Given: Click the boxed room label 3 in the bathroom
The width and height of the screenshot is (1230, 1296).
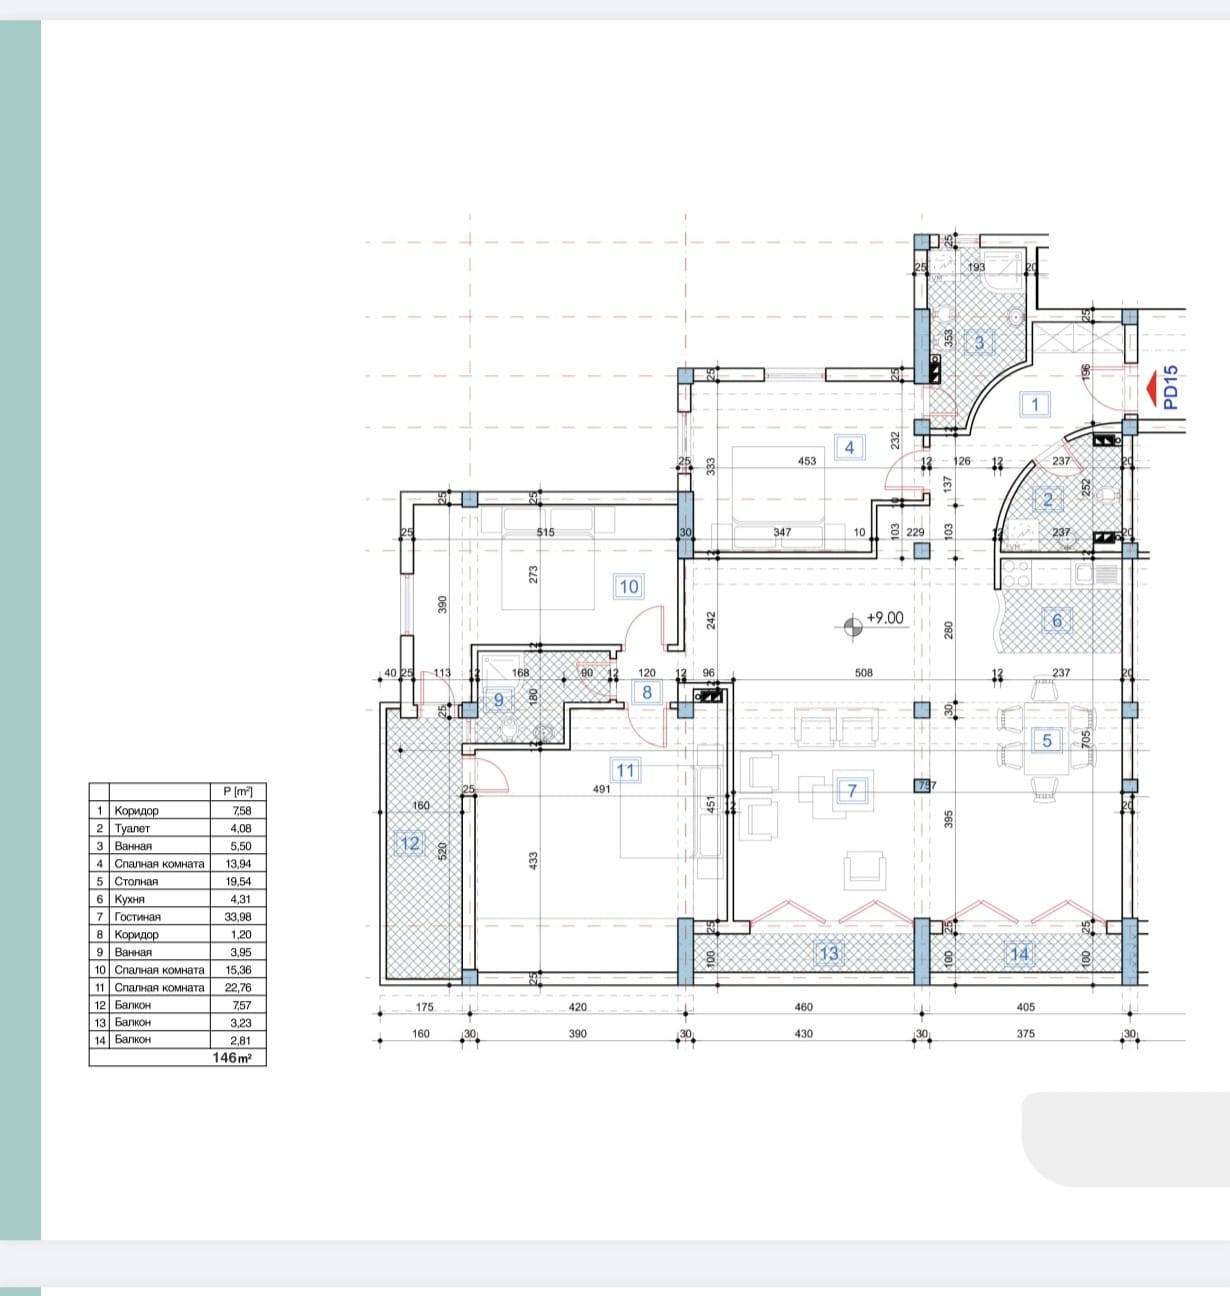Looking at the screenshot, I should pos(979,342).
